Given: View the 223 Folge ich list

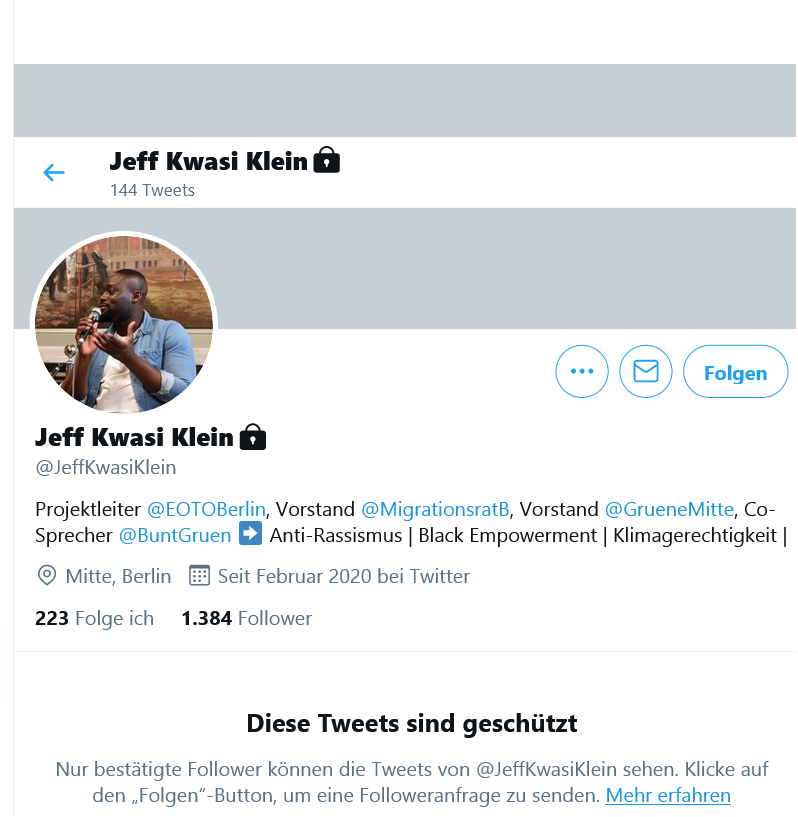Looking at the screenshot, I should (94, 618).
